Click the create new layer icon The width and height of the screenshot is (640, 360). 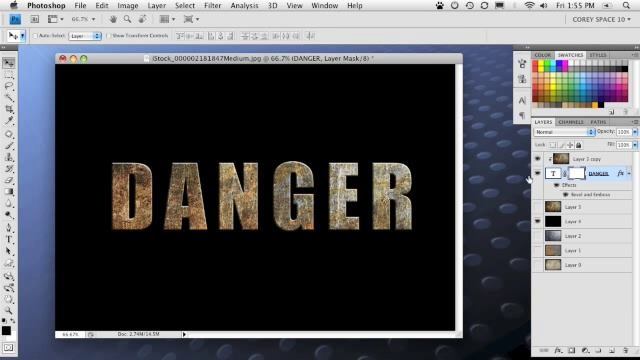(x=612, y=351)
